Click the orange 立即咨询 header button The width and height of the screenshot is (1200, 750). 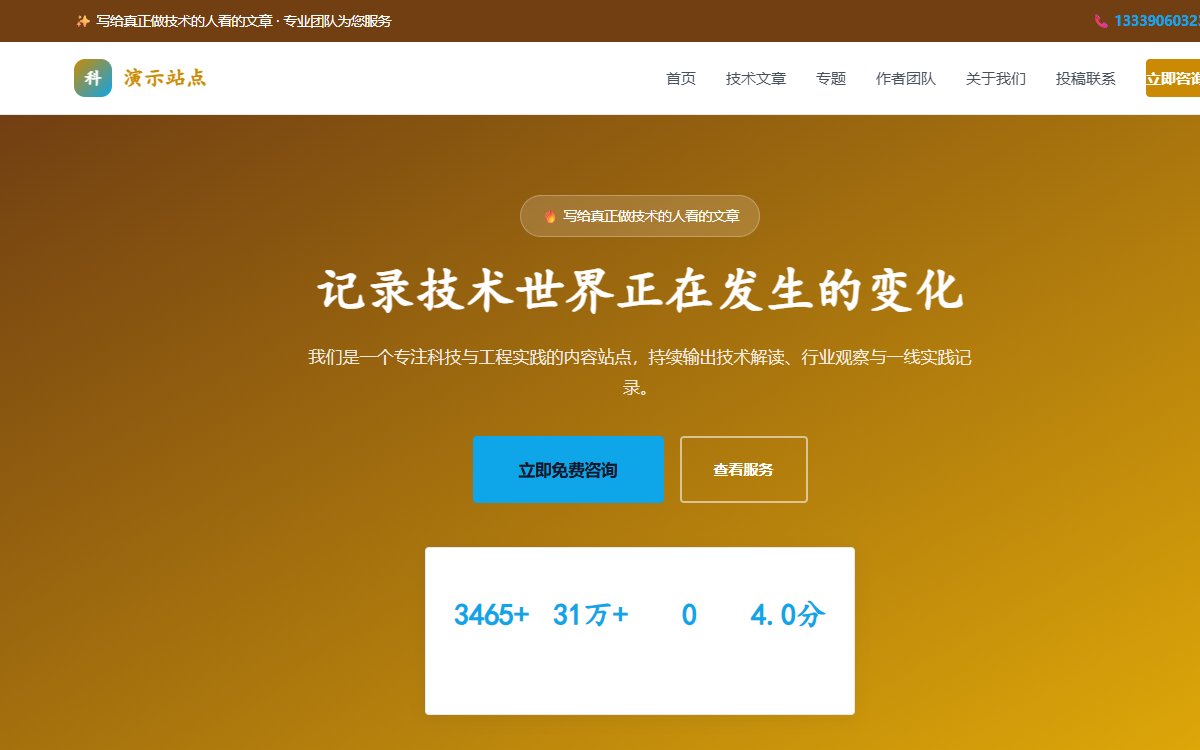tap(1173, 79)
